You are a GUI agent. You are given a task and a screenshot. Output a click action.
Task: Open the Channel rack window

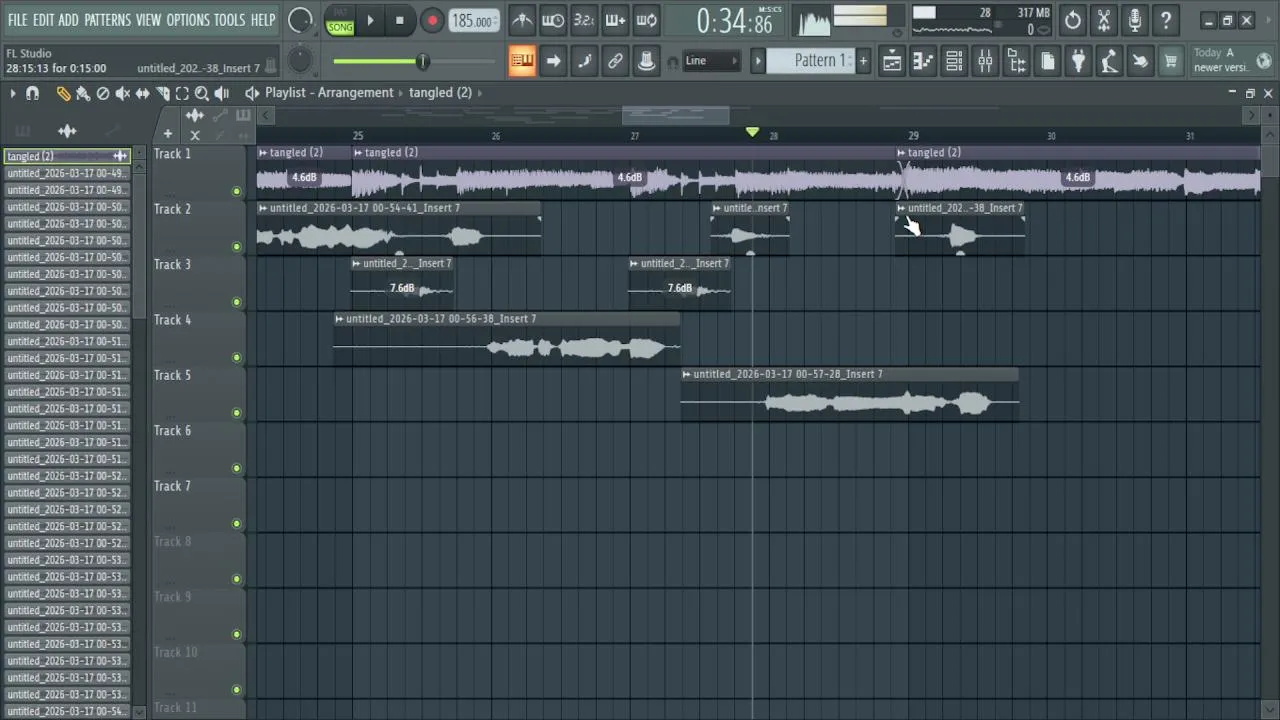point(954,61)
